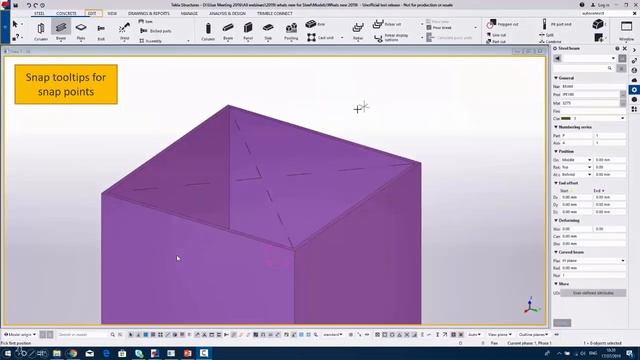Click the Redo icon in title bar
Screen dimensions: 640x360
coord(36,5)
